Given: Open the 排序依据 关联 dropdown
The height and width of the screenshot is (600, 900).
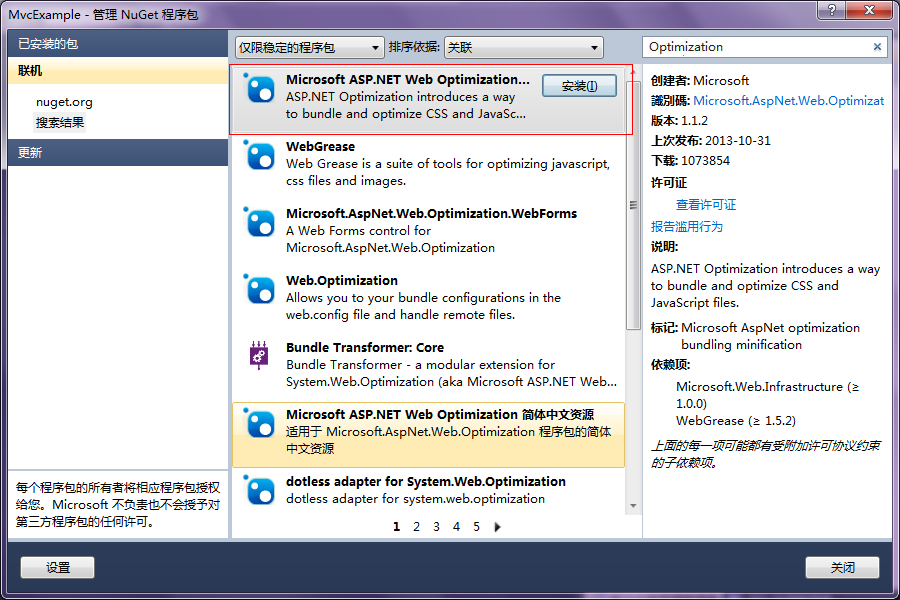Looking at the screenshot, I should 523,48.
